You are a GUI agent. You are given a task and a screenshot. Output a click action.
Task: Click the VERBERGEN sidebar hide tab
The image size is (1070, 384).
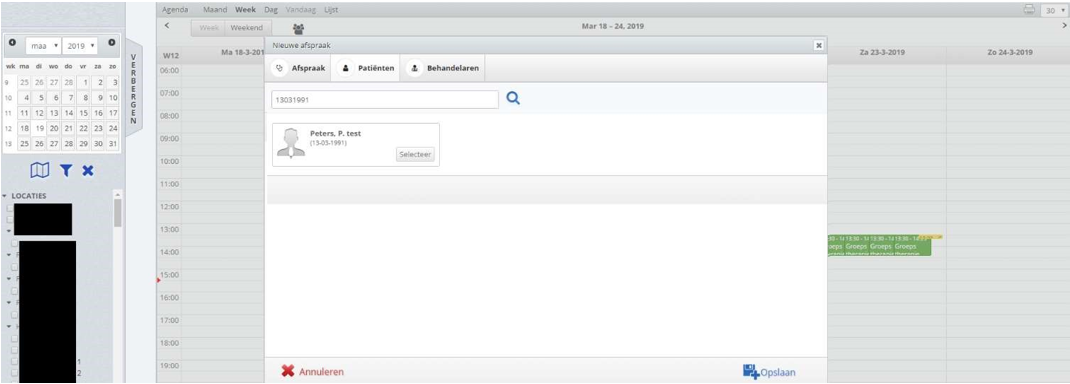(134, 88)
